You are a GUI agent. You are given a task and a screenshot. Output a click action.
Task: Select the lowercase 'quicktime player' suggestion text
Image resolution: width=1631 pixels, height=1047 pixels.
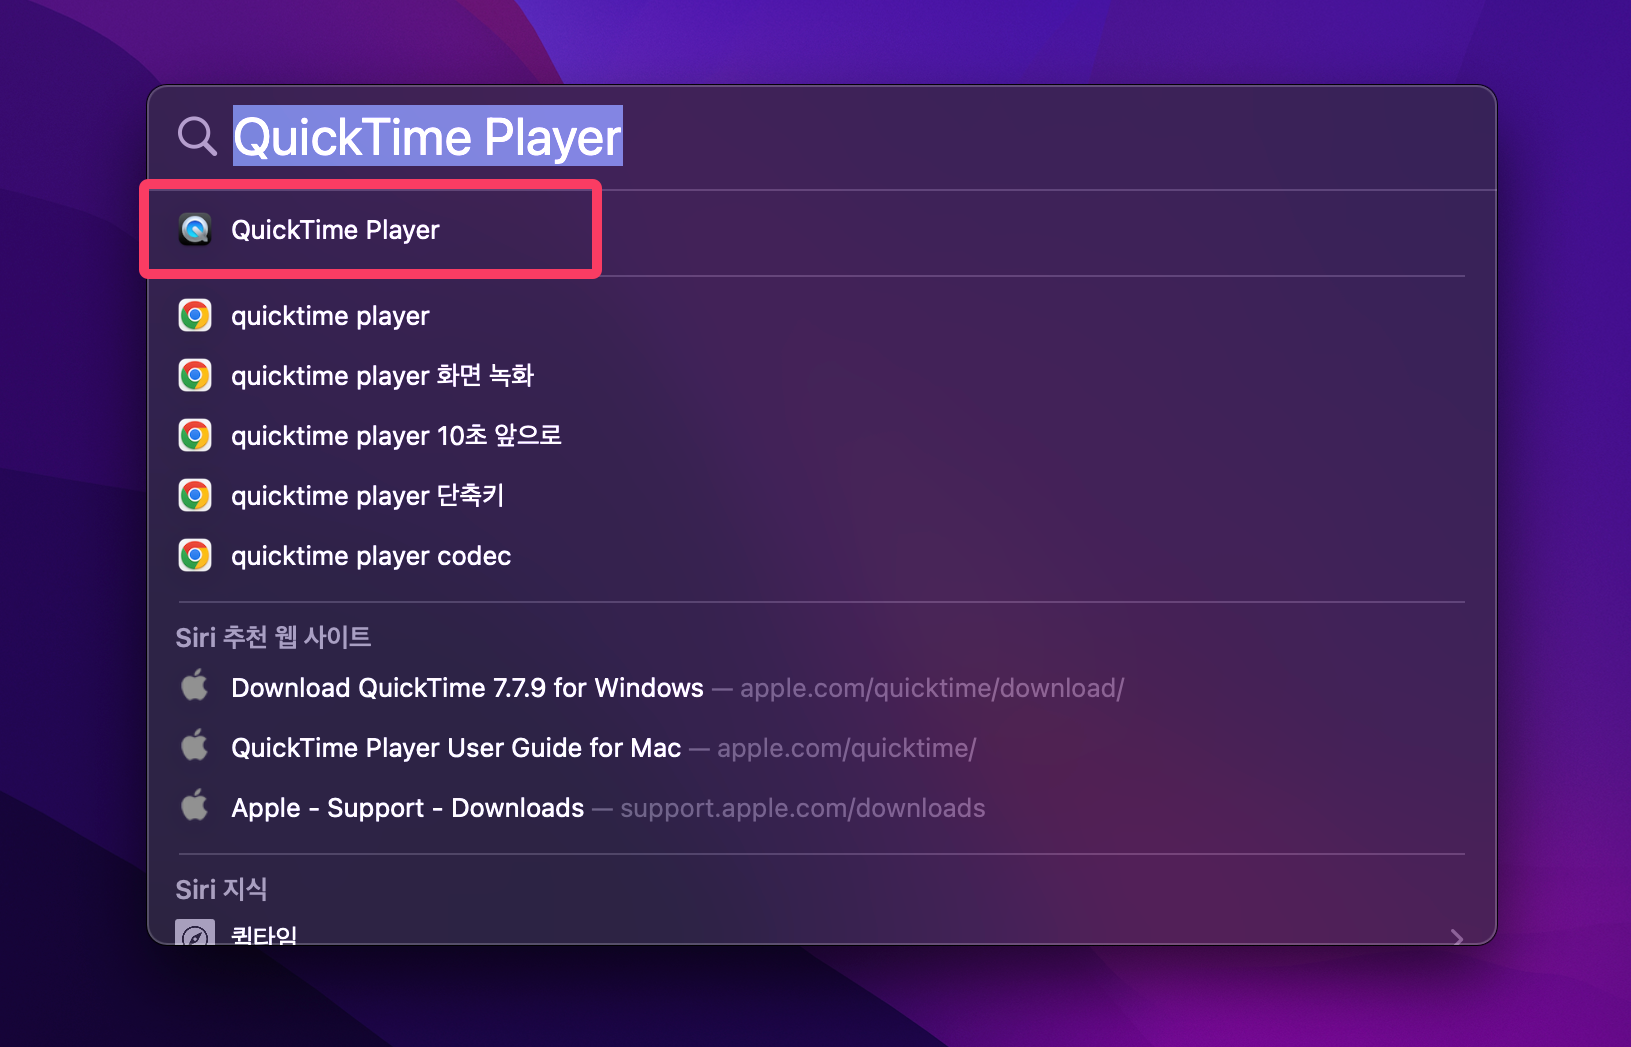pos(330,316)
